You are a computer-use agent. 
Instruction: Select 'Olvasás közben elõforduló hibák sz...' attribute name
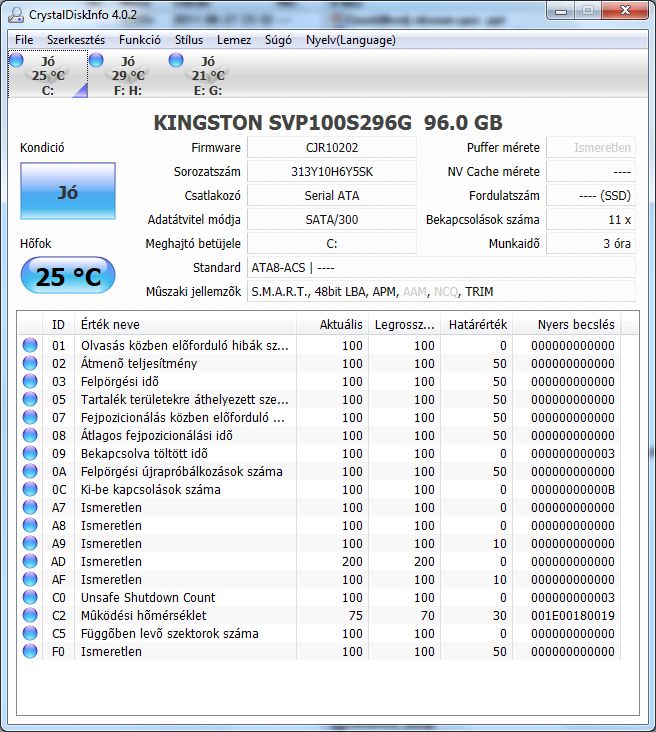(185, 345)
